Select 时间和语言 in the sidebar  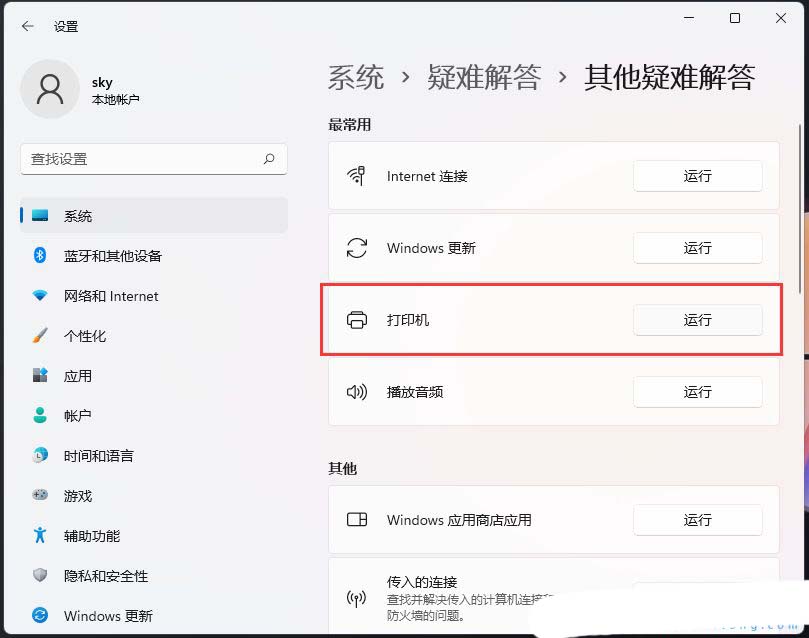[100, 456]
